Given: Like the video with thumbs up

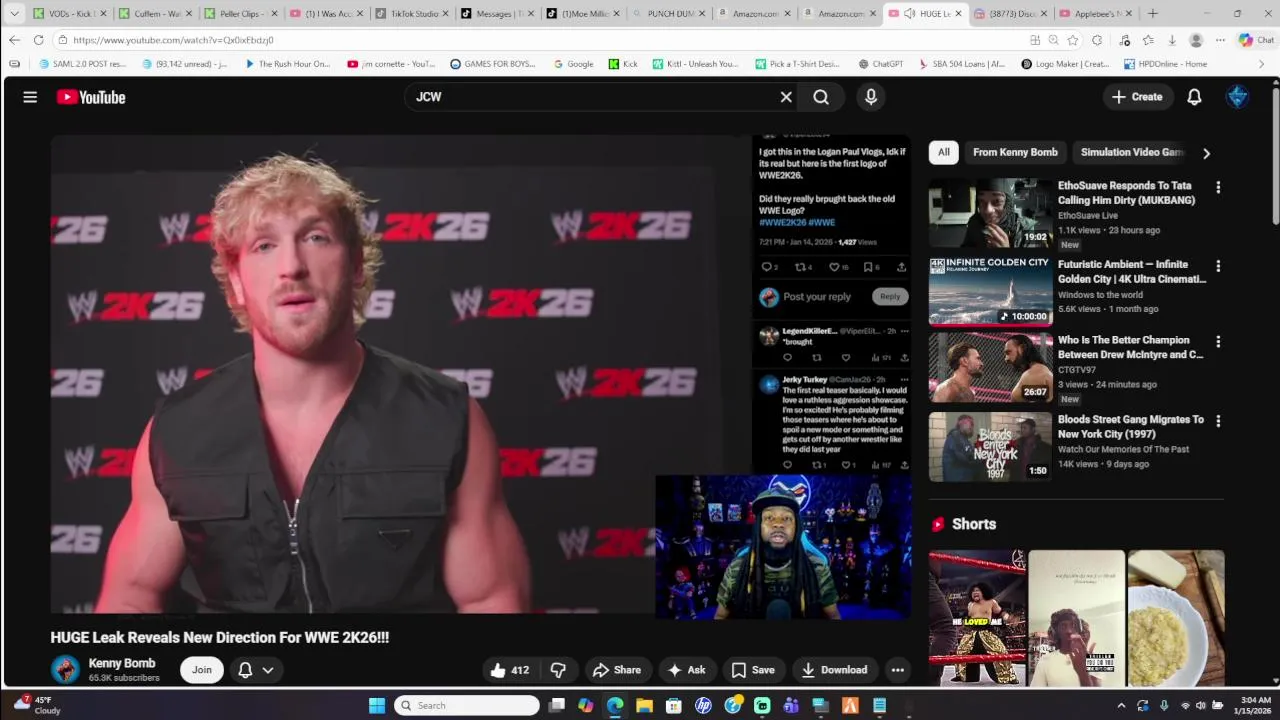Looking at the screenshot, I should point(510,670).
